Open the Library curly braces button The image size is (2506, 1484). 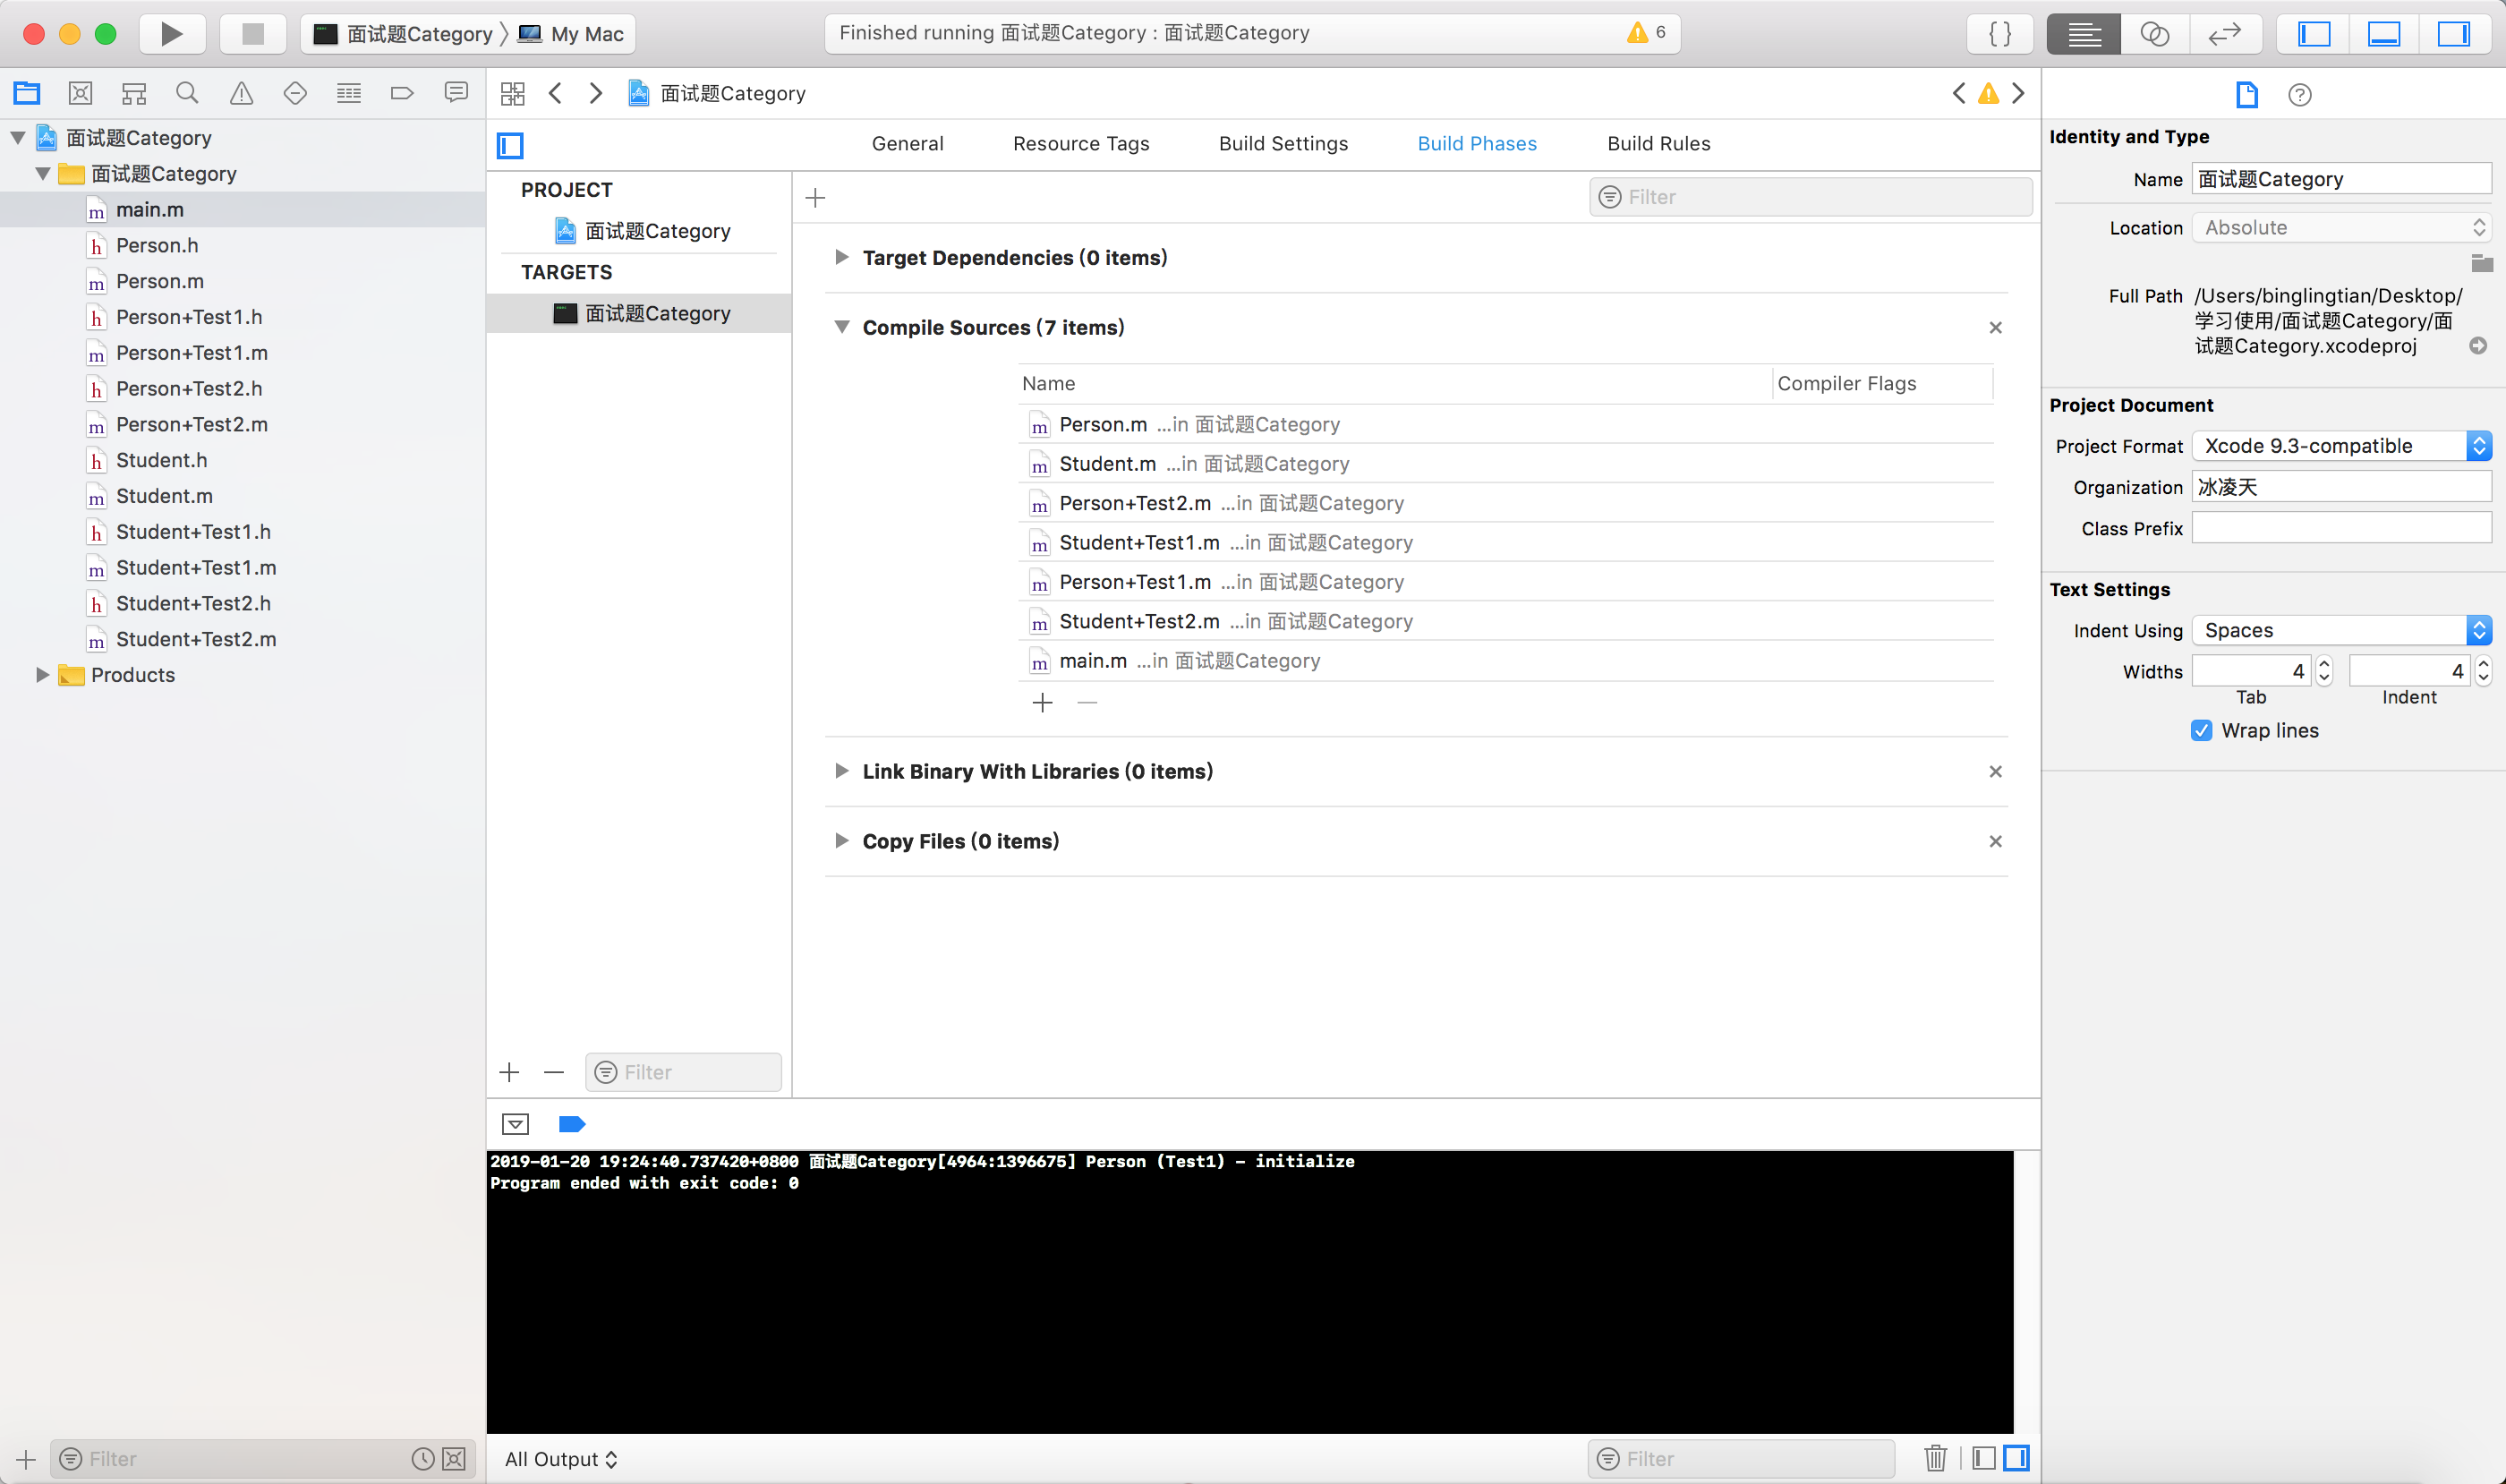[1999, 33]
